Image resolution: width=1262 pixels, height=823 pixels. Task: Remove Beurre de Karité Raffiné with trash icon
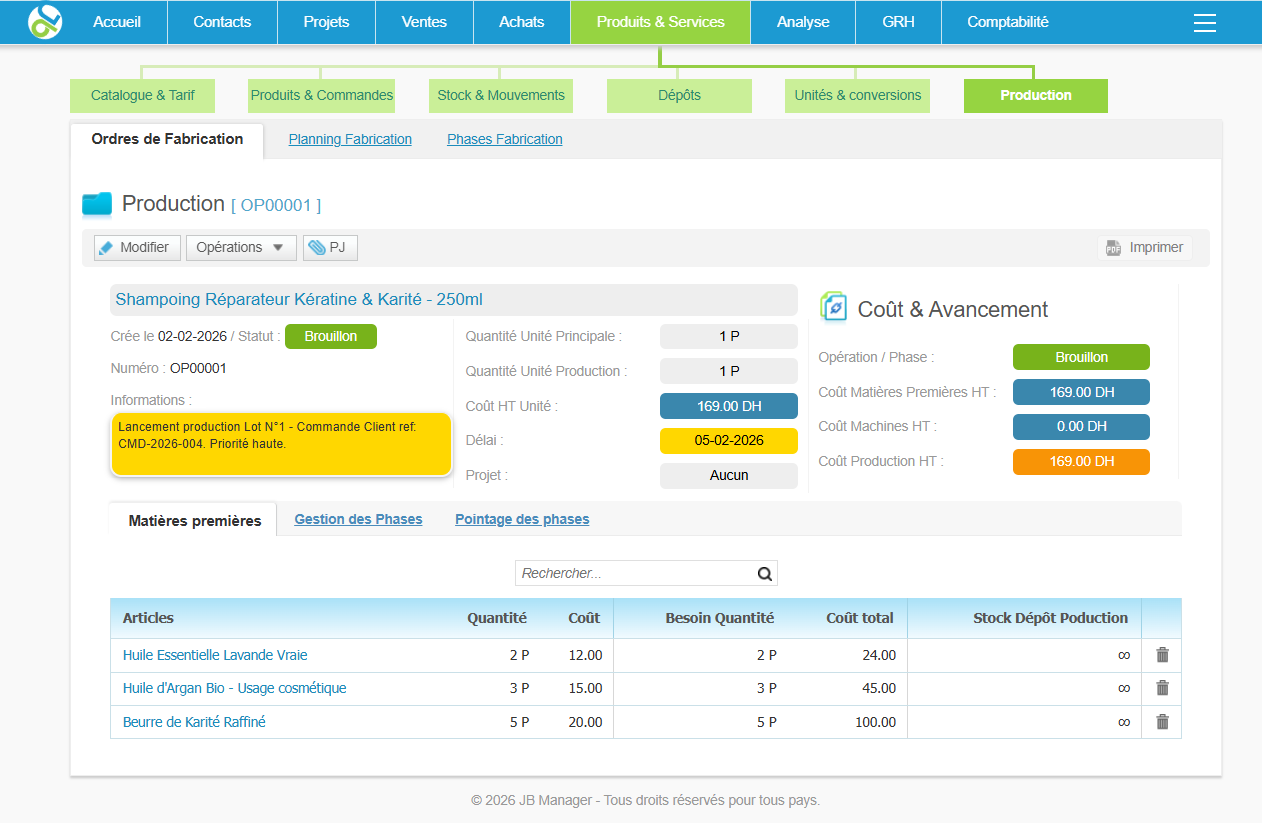point(1162,722)
